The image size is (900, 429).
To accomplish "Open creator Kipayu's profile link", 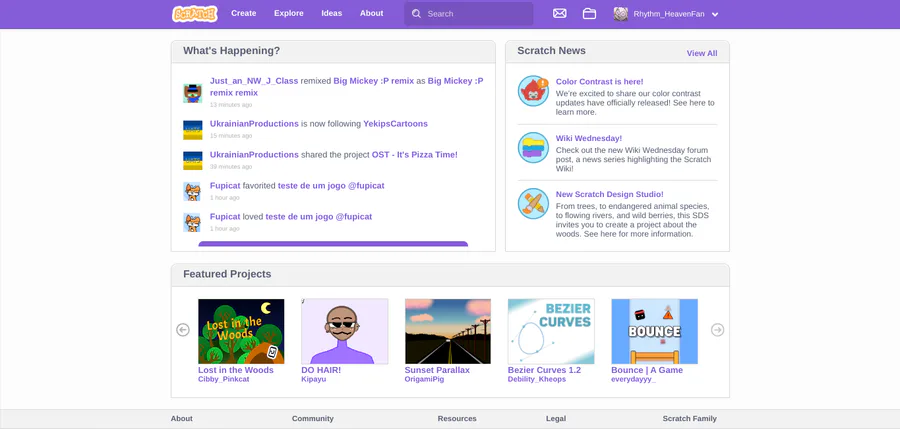I will (313, 379).
